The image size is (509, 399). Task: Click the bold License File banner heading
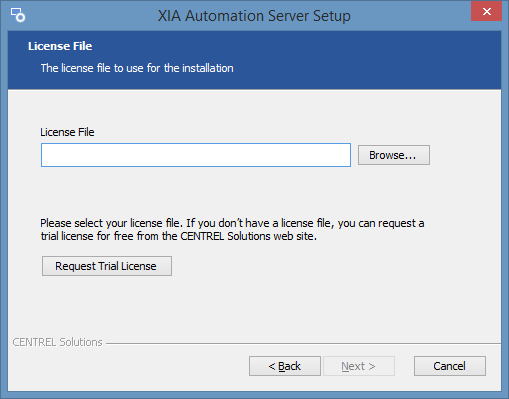point(60,46)
